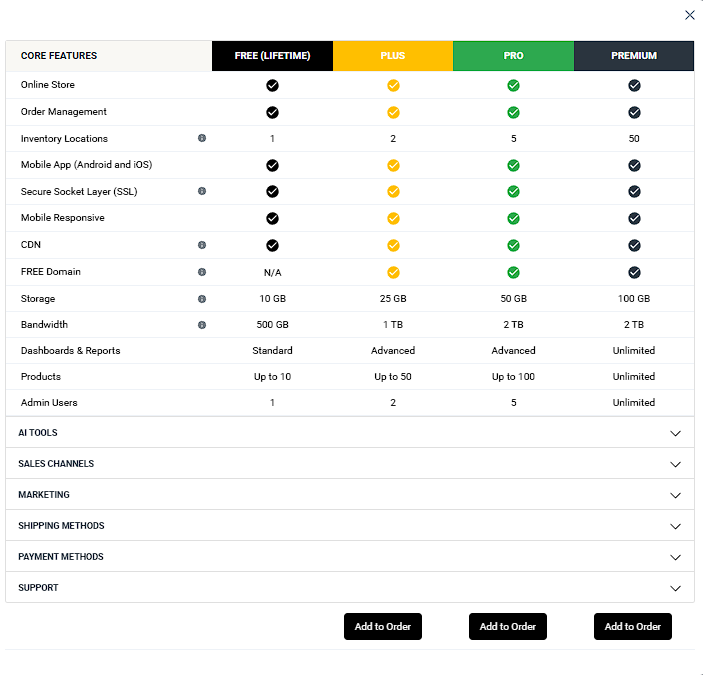Expand the Sales Channels section
703x675 pixels.
pos(675,464)
